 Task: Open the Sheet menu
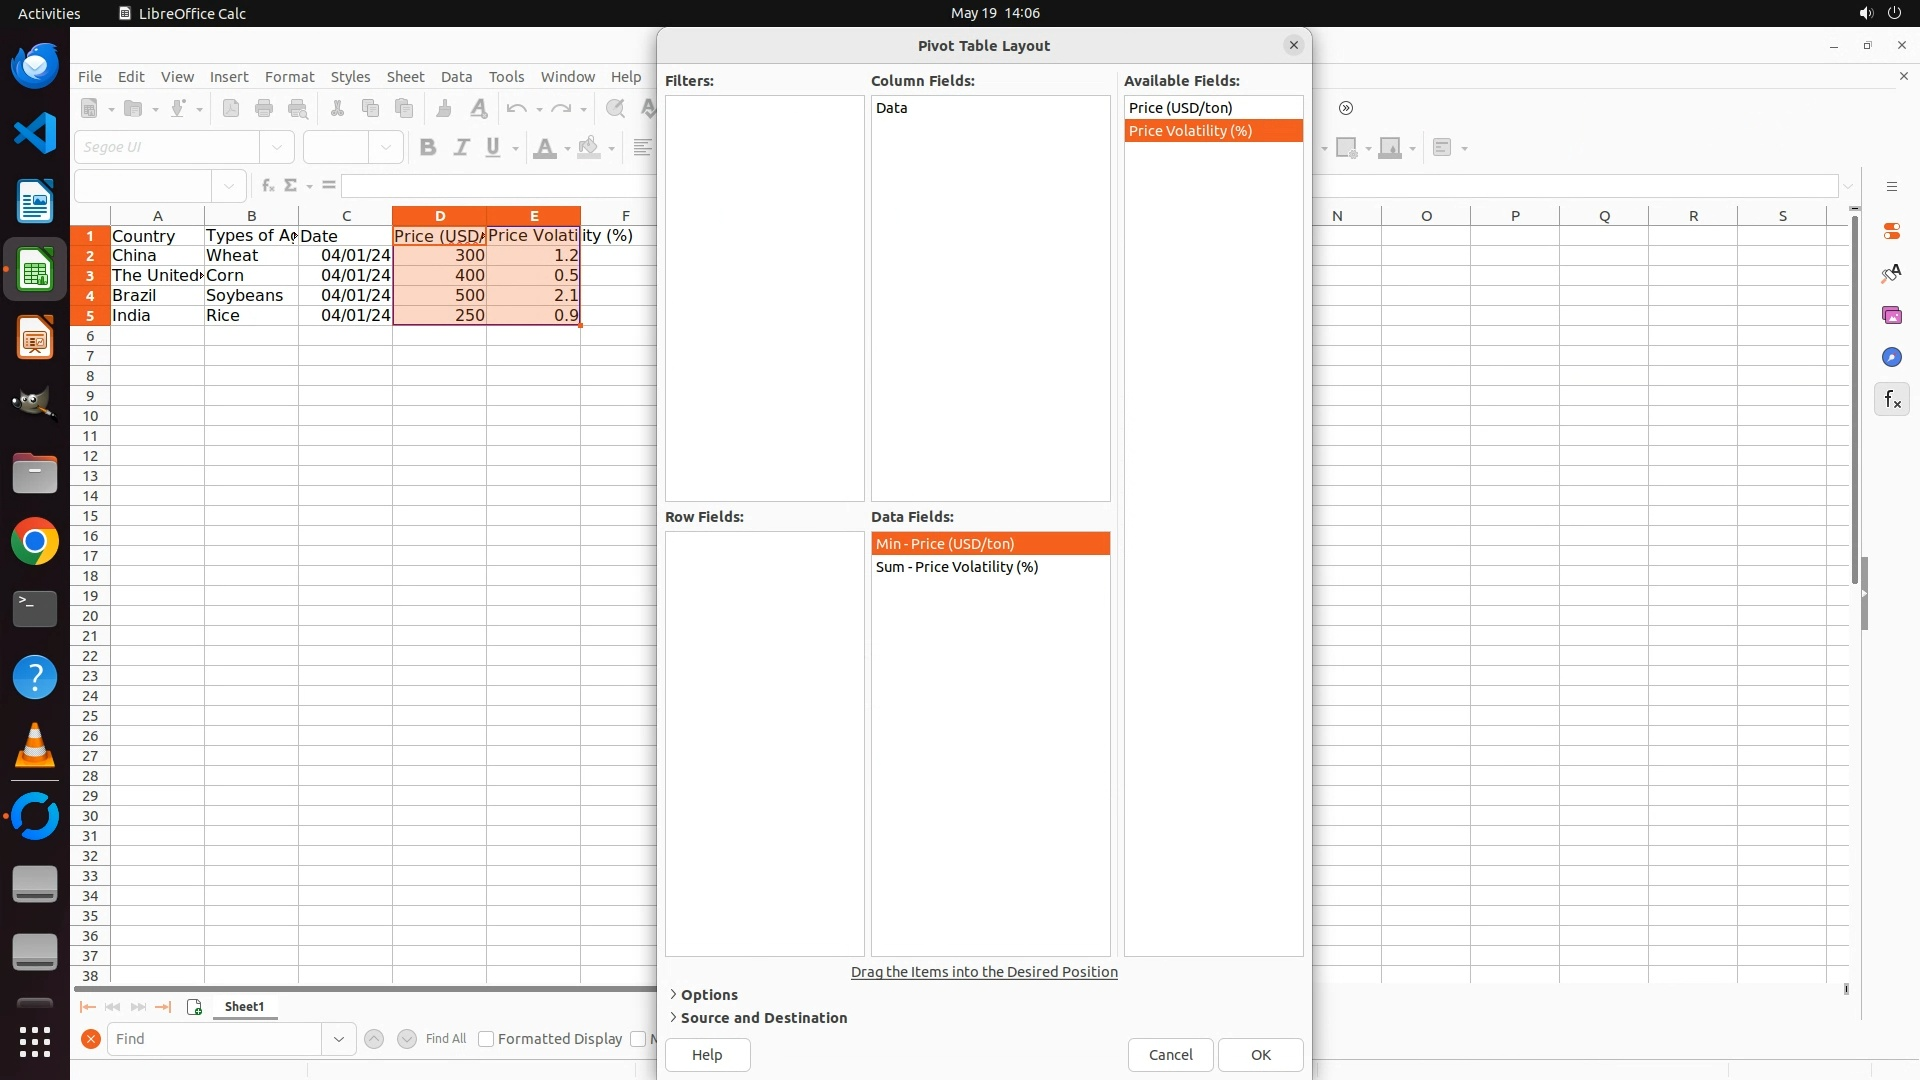point(405,77)
